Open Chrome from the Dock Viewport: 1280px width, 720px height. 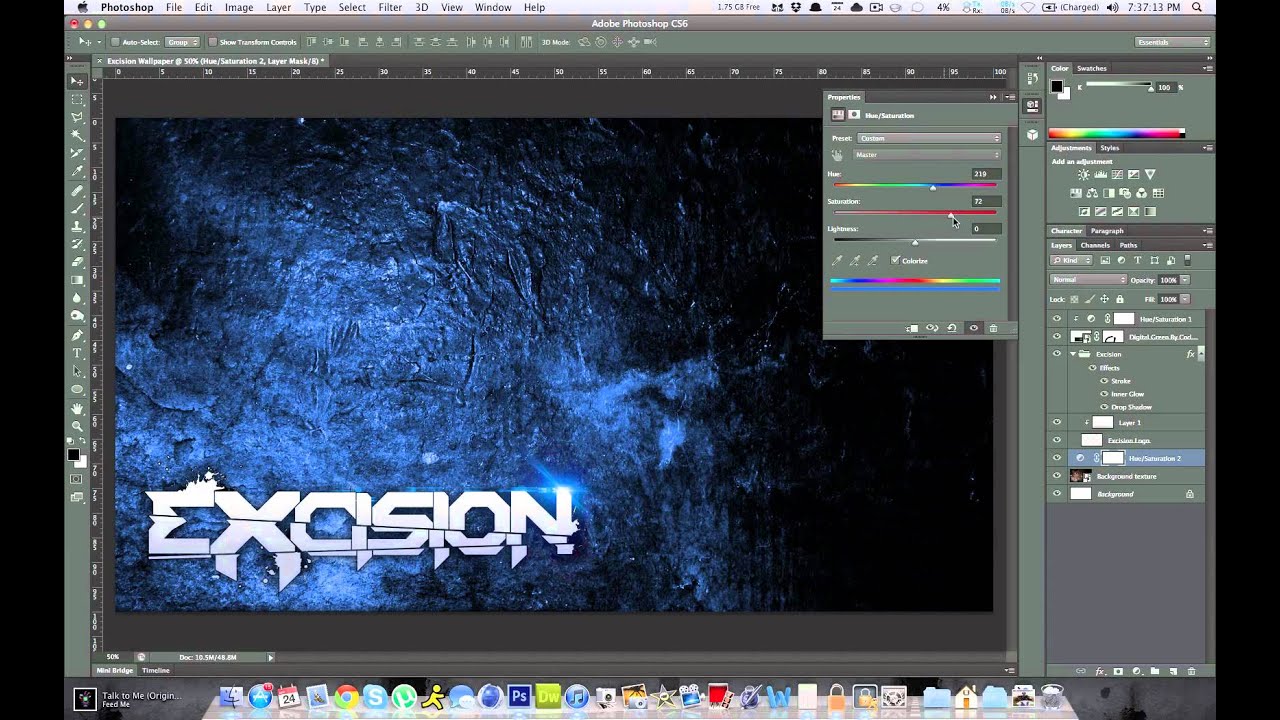click(347, 696)
